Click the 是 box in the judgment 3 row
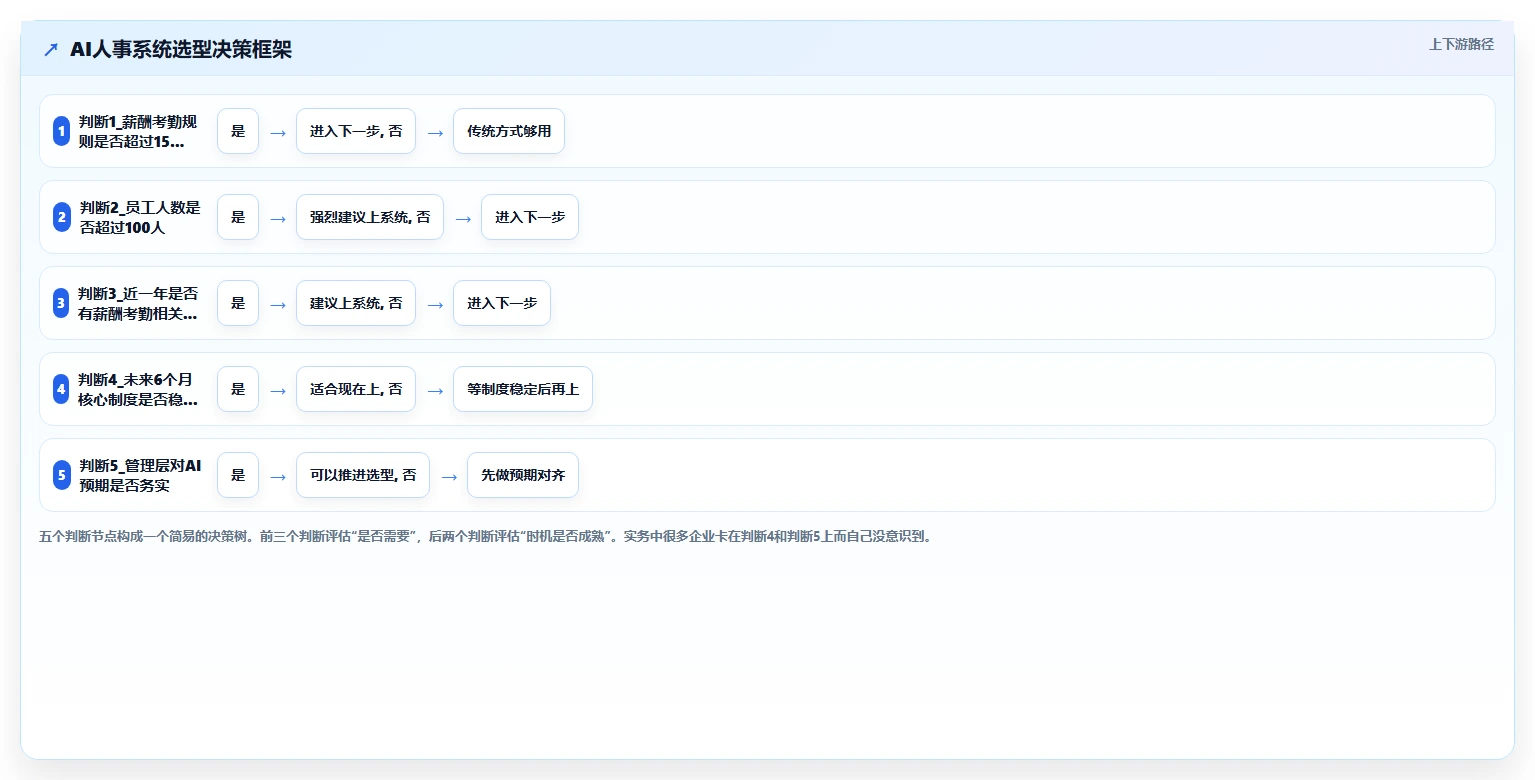 click(x=238, y=303)
